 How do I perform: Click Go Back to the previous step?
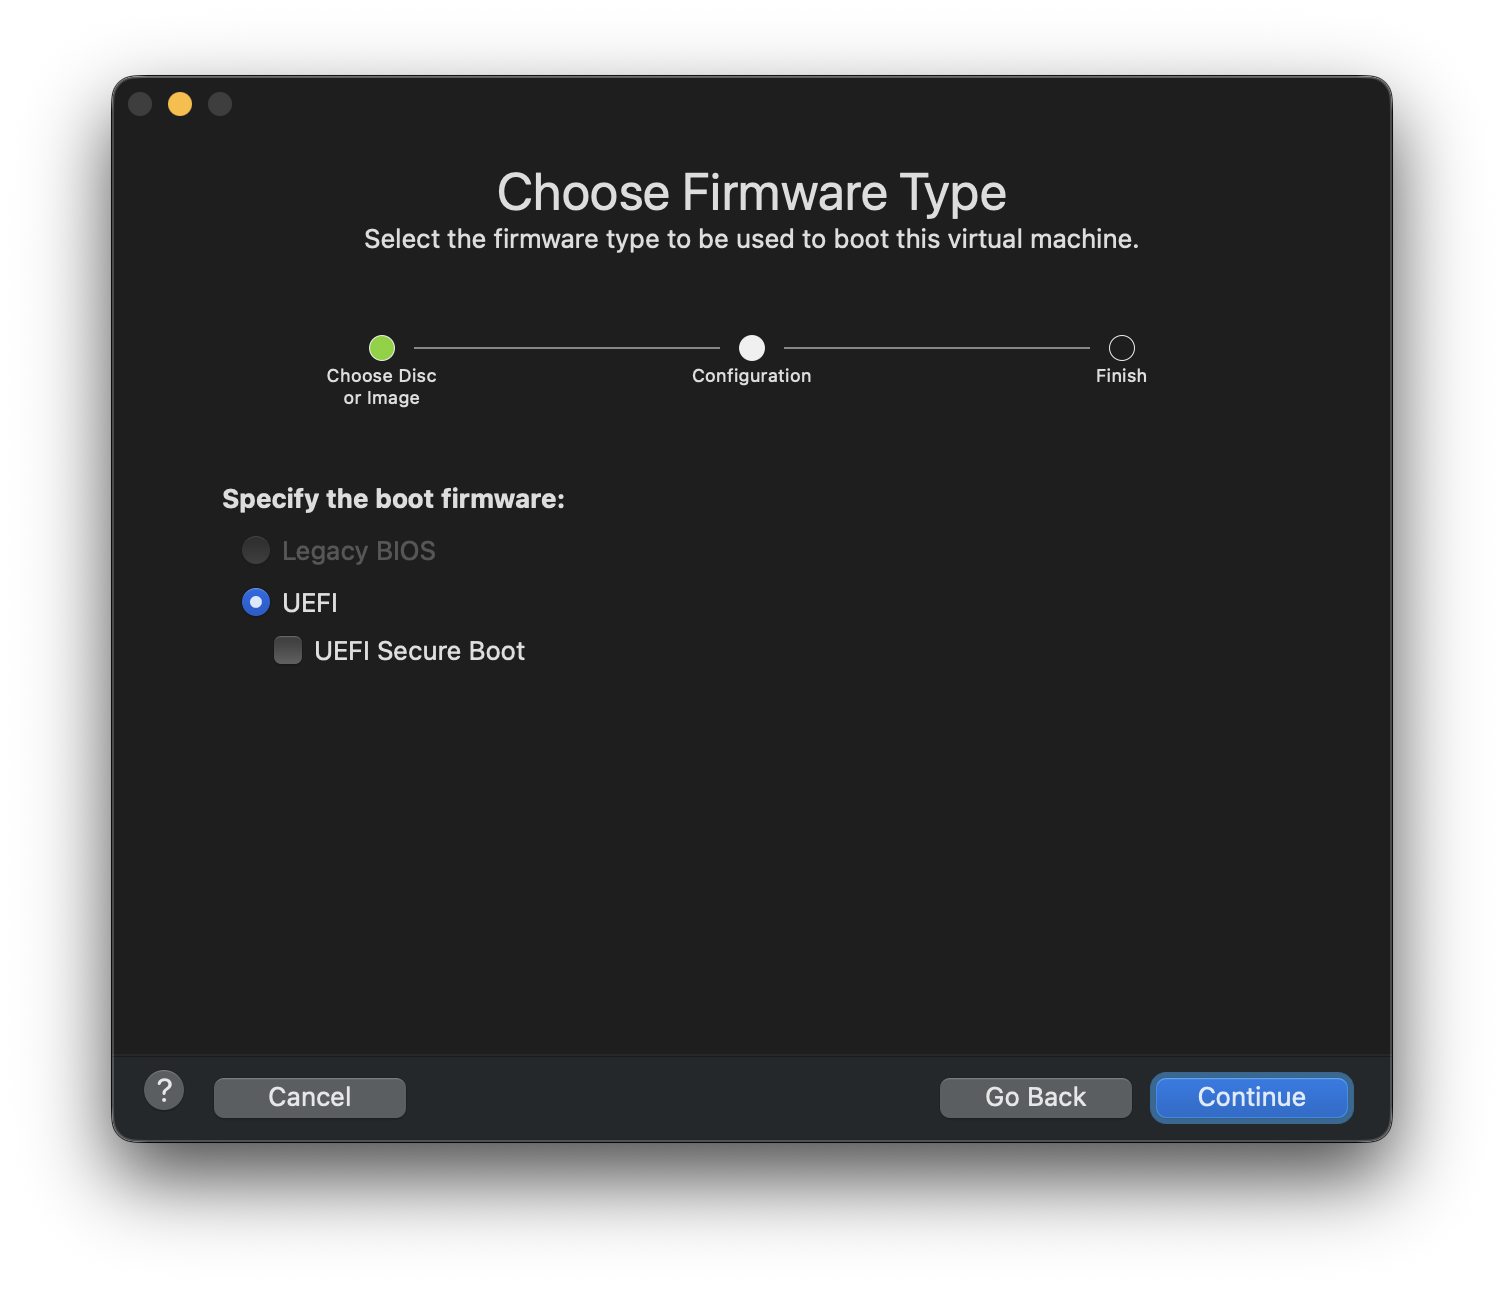(1035, 1097)
